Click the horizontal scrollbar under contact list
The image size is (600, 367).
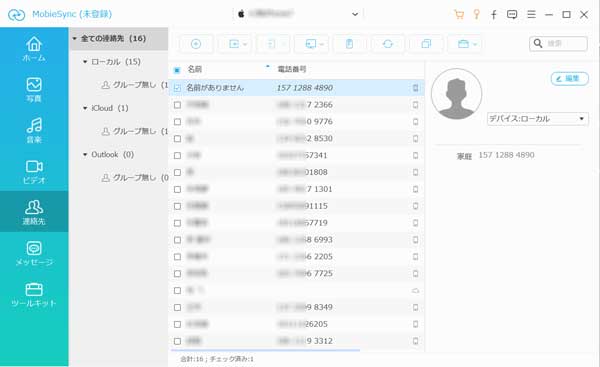pyautogui.click(x=265, y=350)
